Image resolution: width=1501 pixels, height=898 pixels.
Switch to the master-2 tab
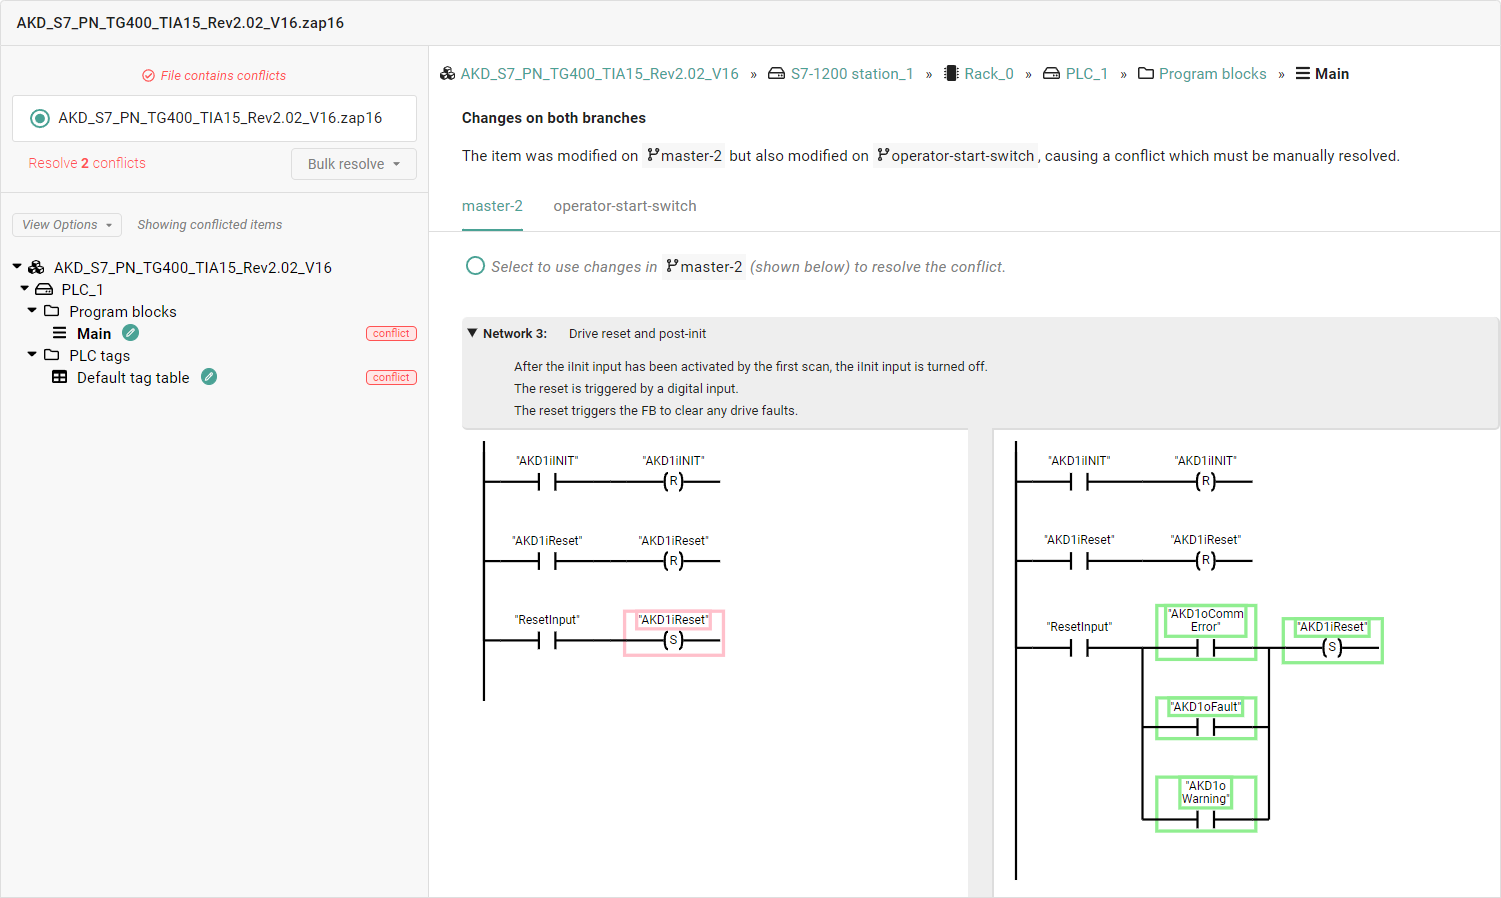tap(492, 206)
